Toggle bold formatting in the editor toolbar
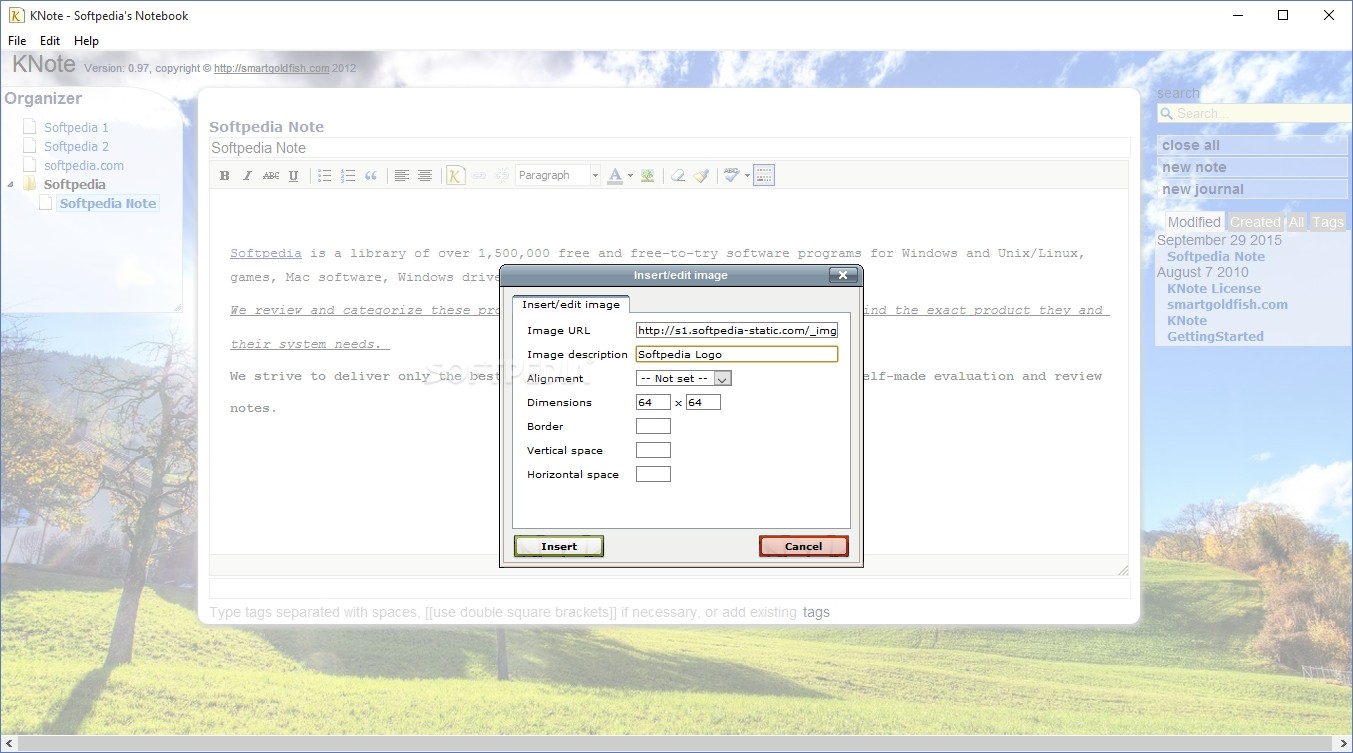This screenshot has width=1353, height=753. coord(225,176)
